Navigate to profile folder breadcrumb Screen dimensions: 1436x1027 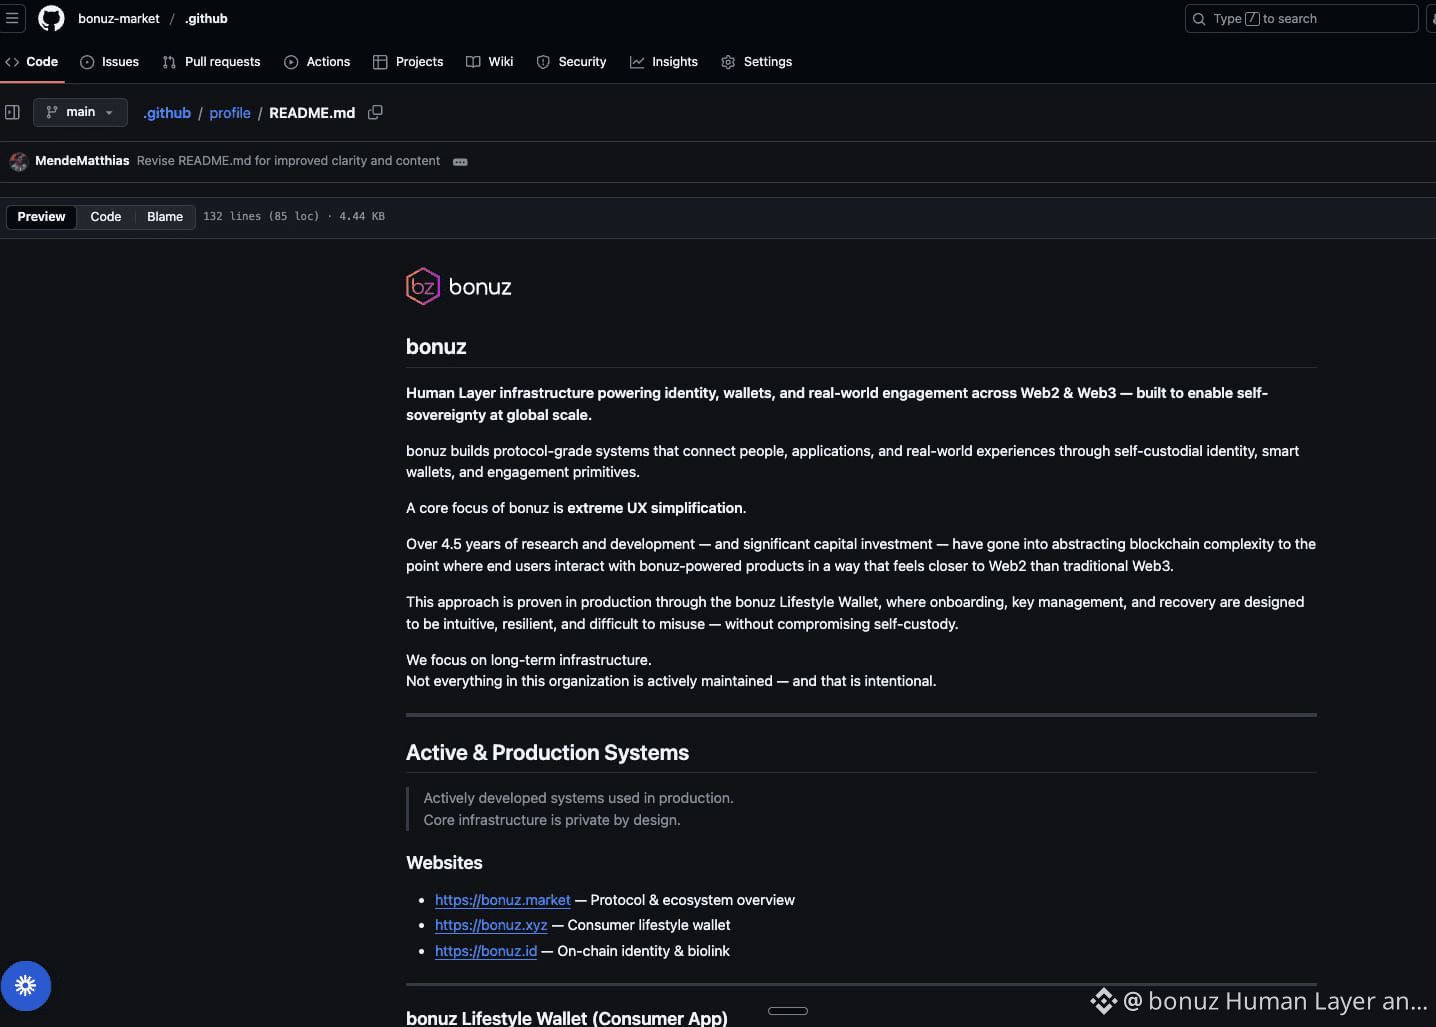pyautogui.click(x=230, y=113)
